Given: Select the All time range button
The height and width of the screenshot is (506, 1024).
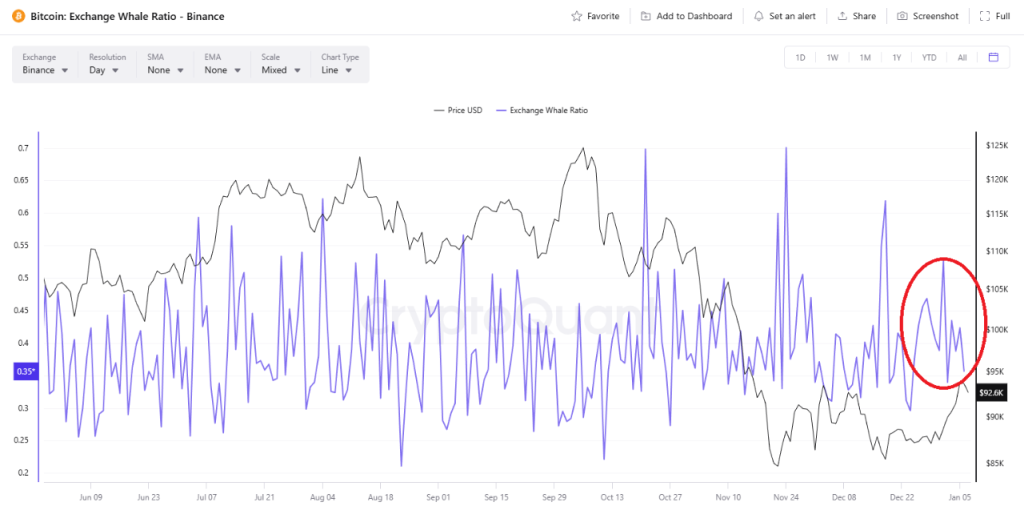Looking at the screenshot, I should coord(962,57).
